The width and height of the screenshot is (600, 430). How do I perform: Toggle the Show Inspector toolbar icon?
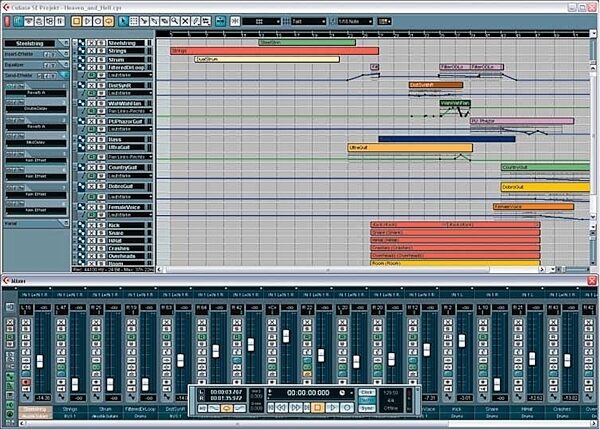pos(18,21)
